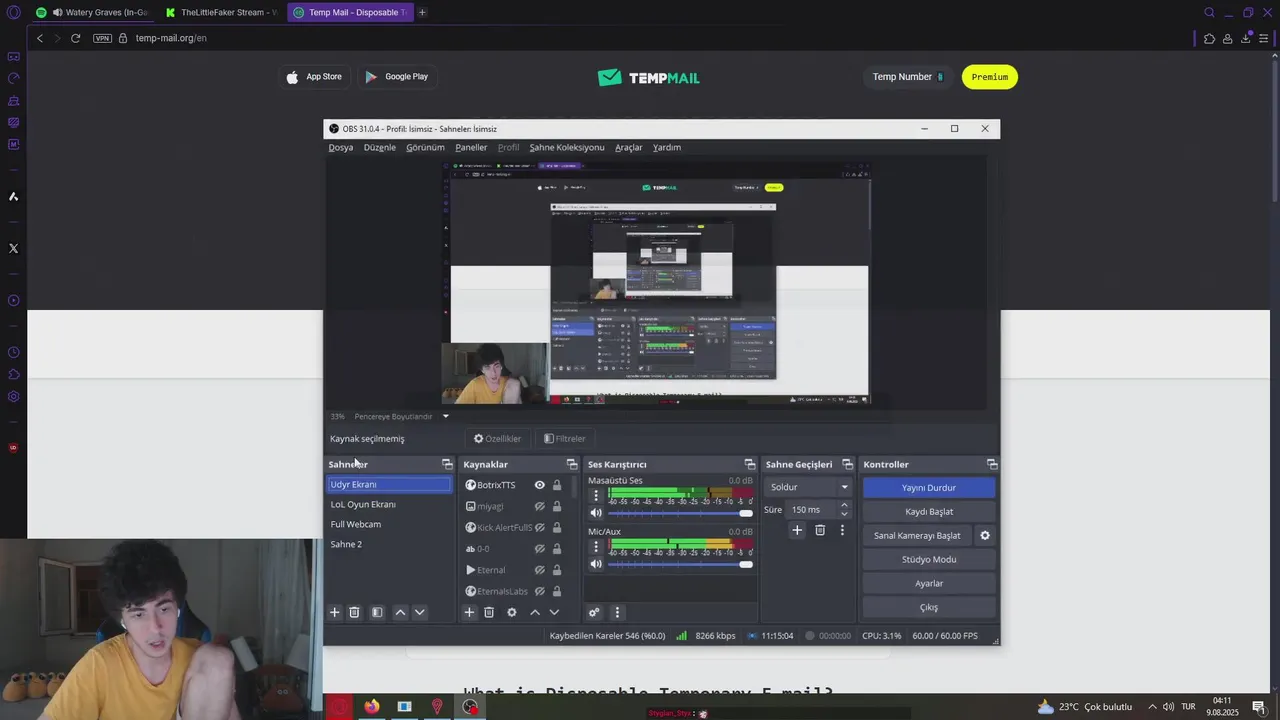Mute the Mic/Aux channel

point(597,564)
